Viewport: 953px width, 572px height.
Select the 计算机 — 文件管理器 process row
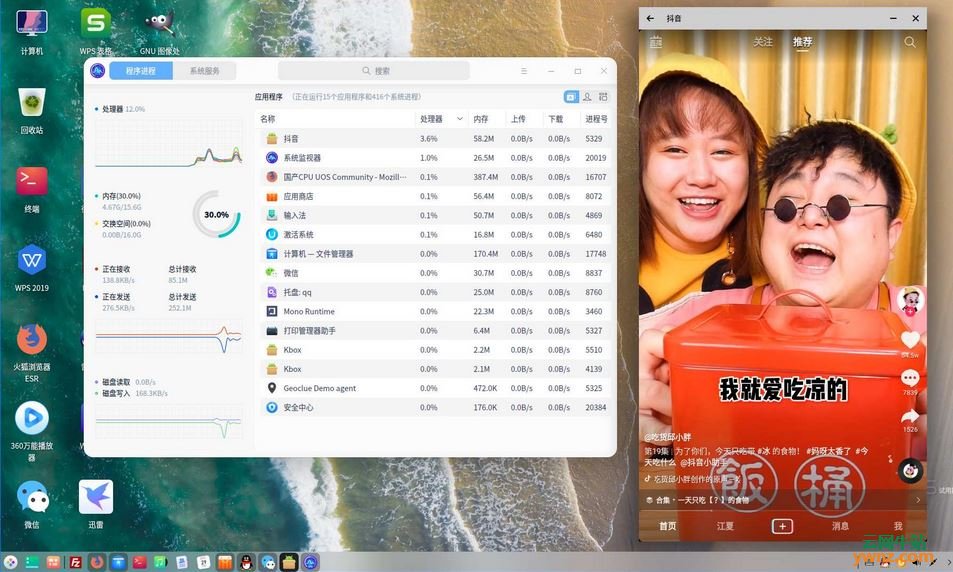pos(435,254)
